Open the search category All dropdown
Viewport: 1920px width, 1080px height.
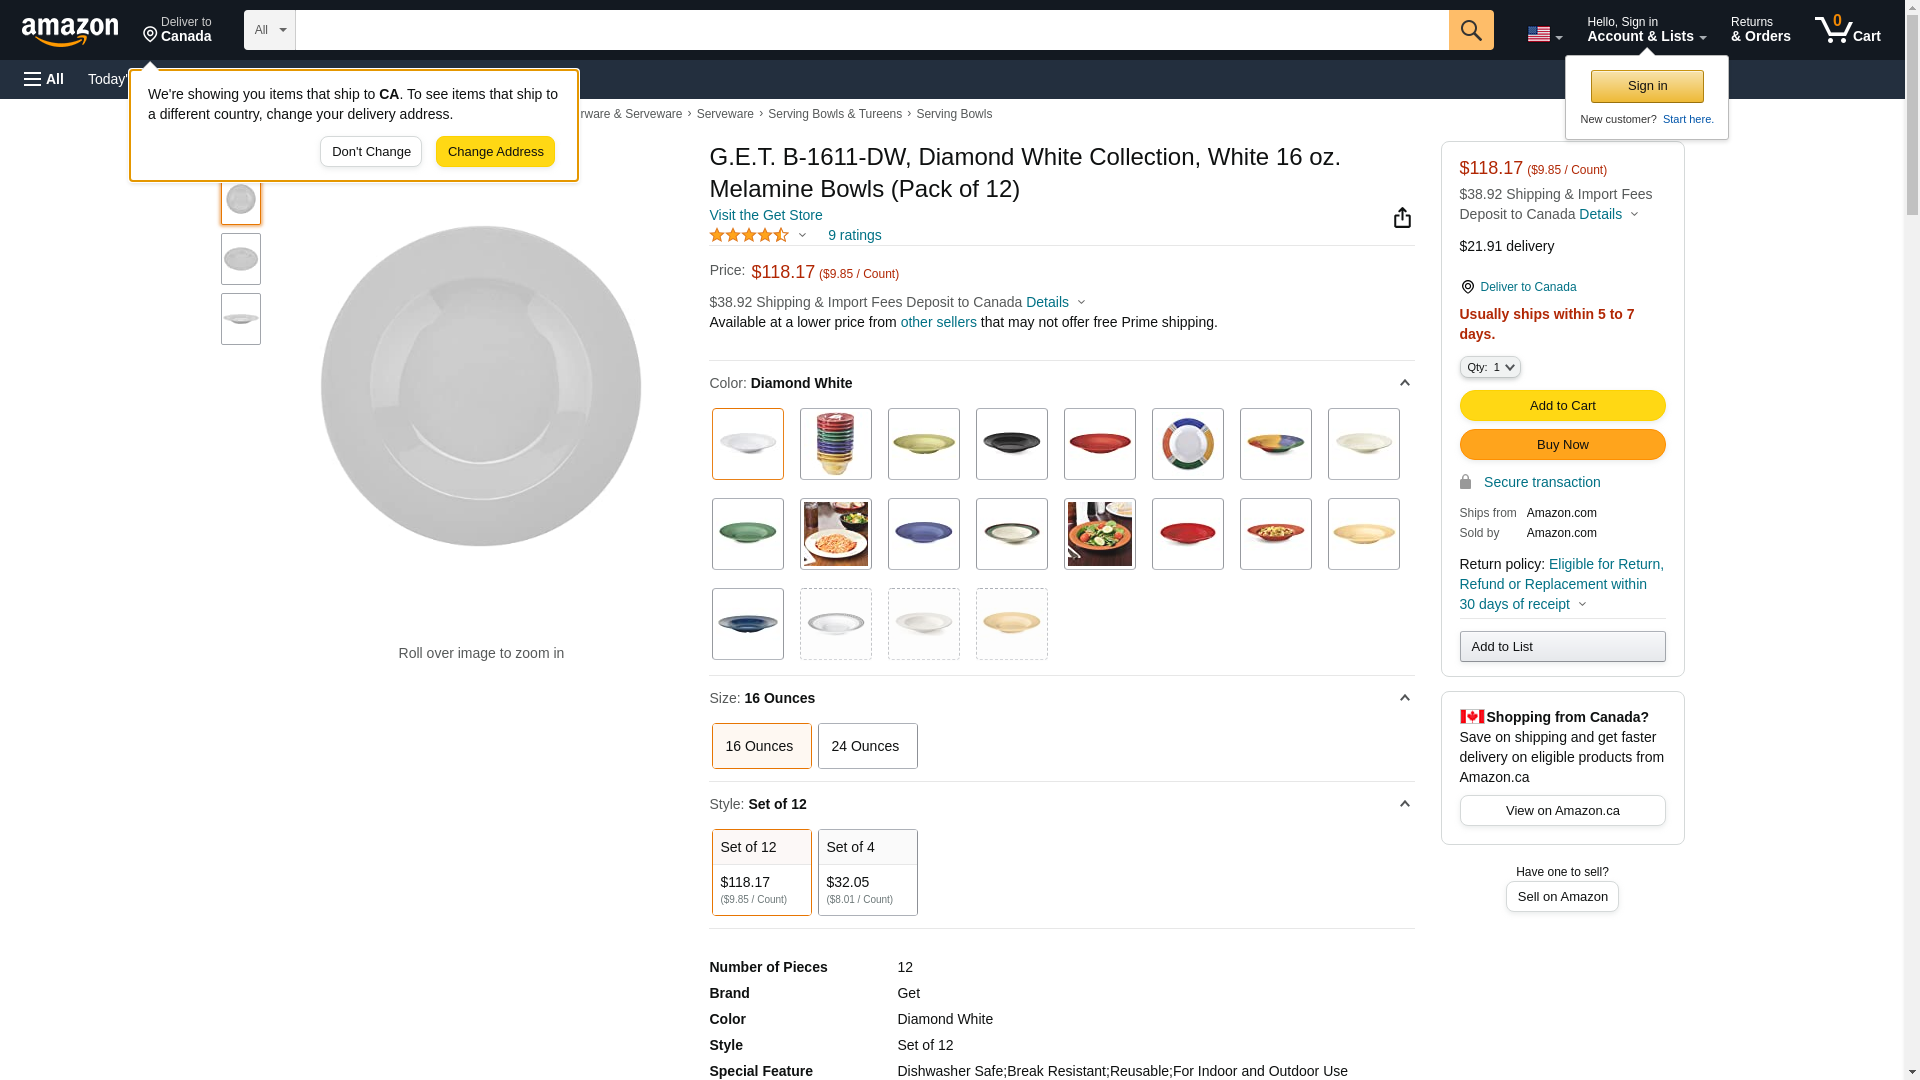point(269,30)
